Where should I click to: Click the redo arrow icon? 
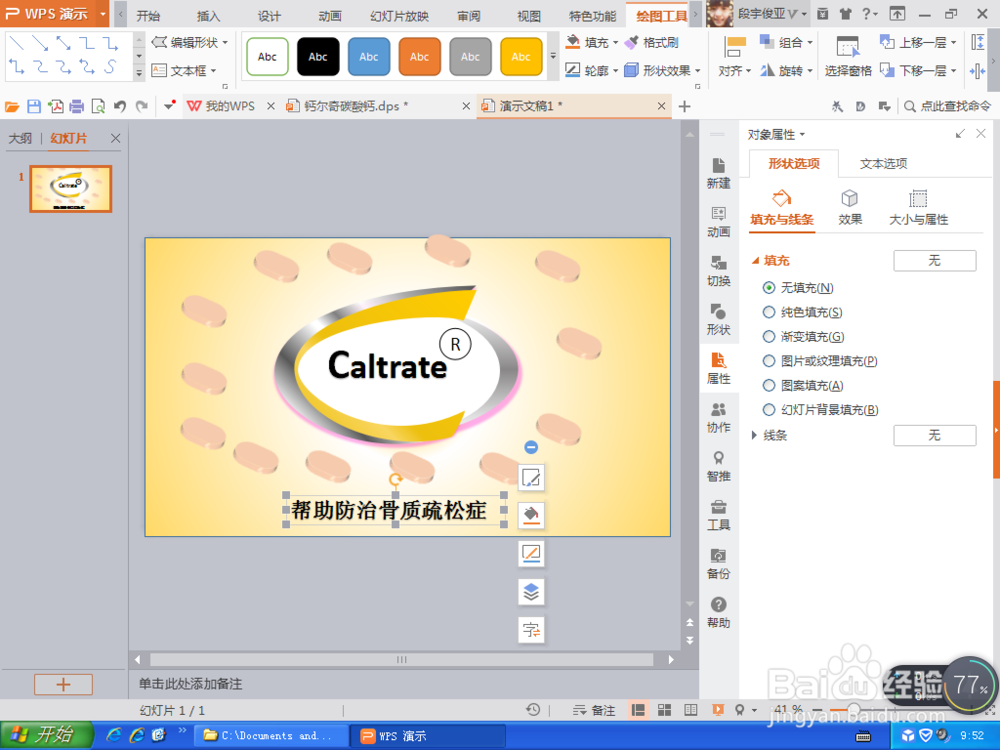point(142,106)
